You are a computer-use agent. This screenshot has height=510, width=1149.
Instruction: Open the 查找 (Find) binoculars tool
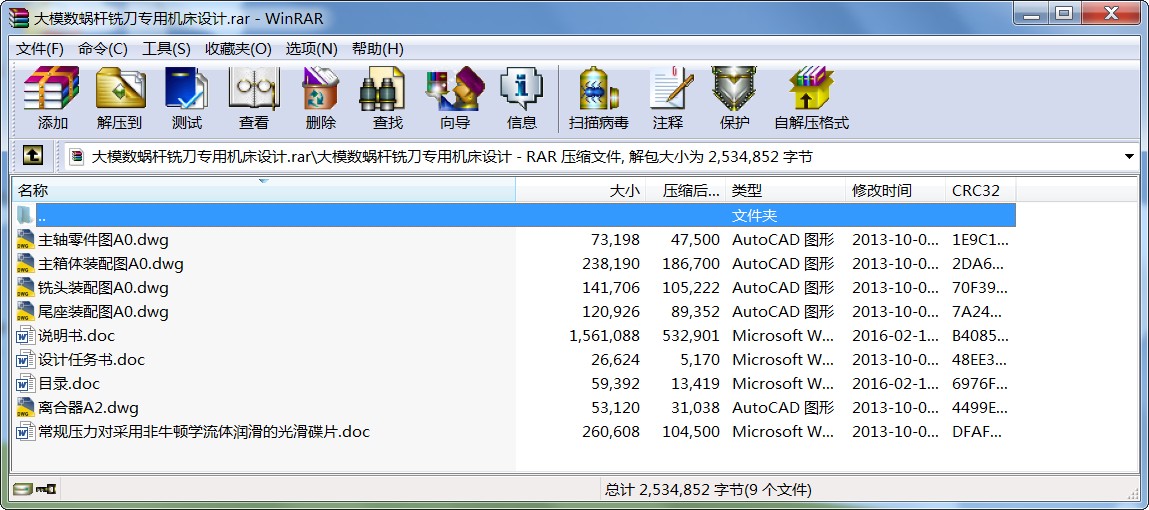pyautogui.click(x=387, y=98)
